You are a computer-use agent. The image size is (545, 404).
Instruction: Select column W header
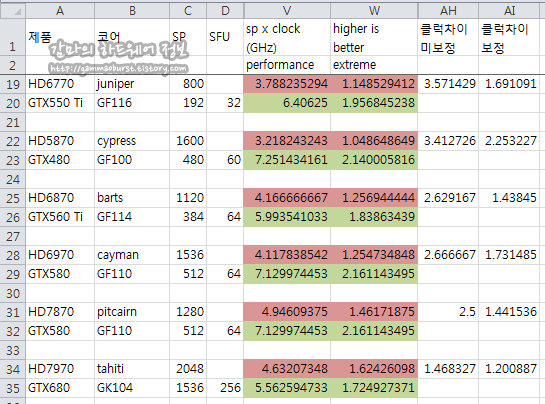click(374, 11)
